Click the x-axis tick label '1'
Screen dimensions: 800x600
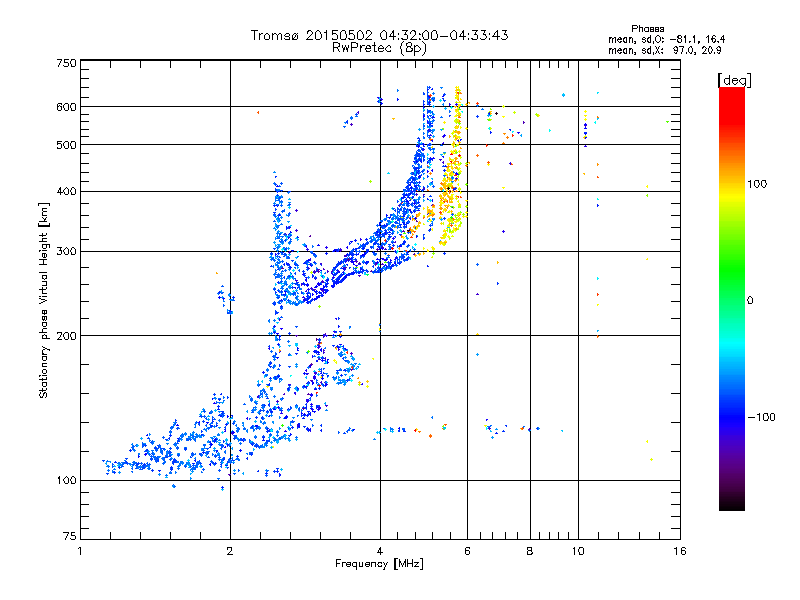[80, 551]
